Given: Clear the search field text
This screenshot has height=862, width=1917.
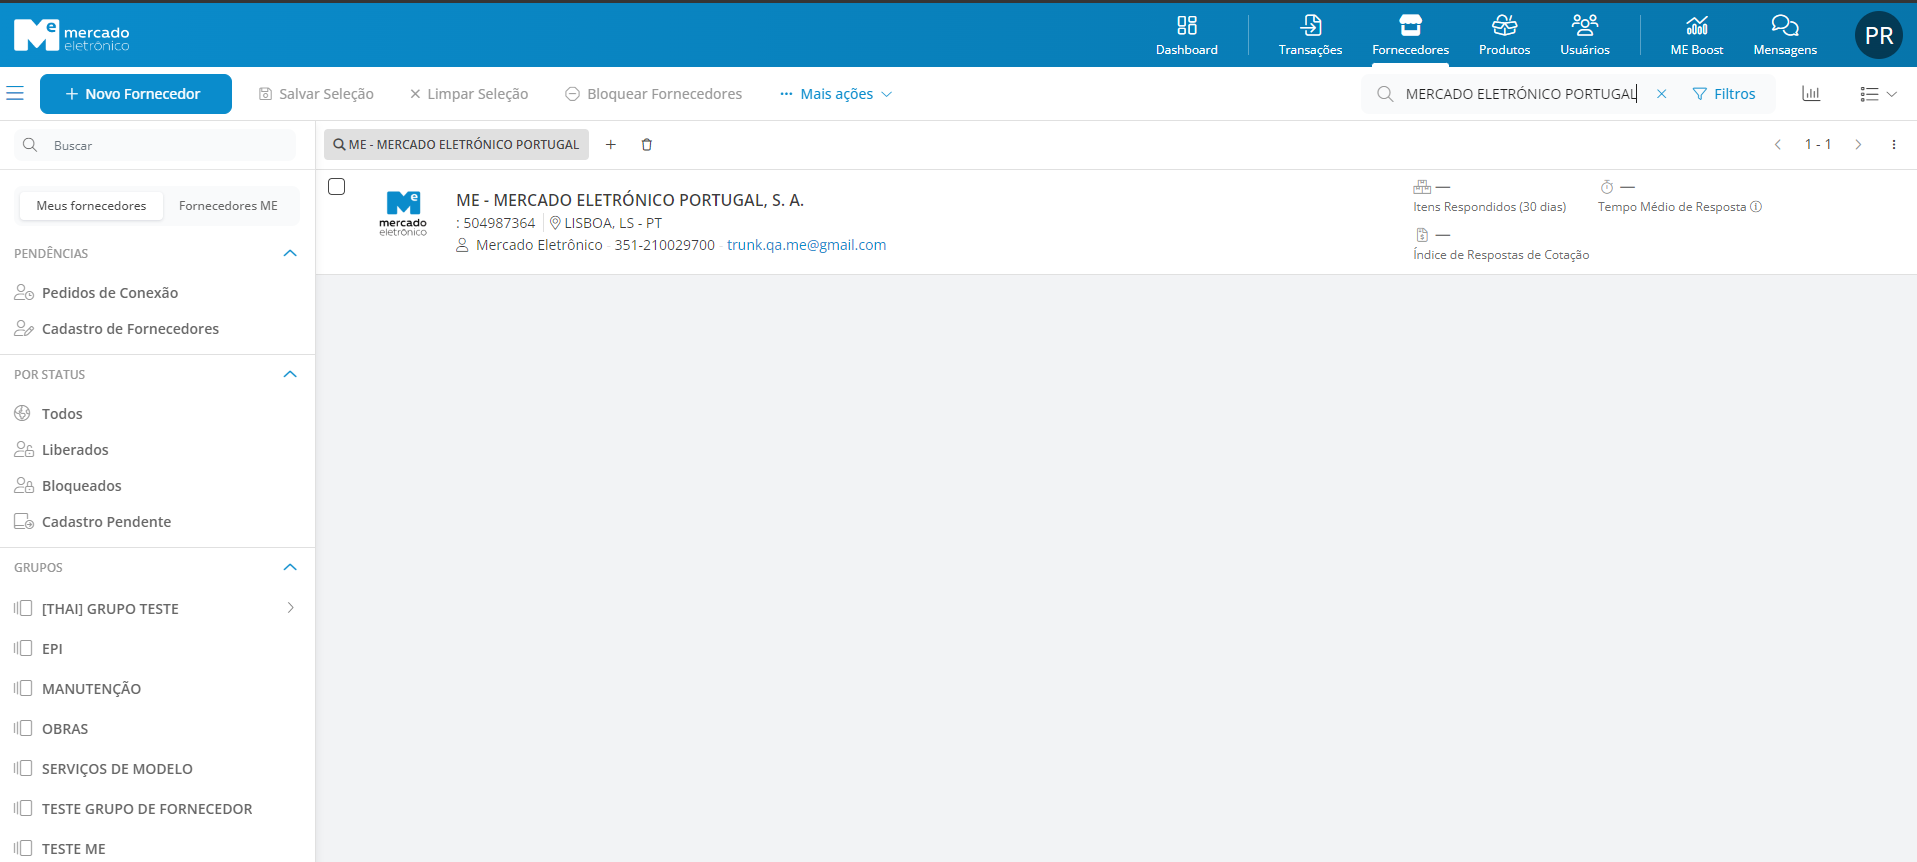Looking at the screenshot, I should [x=1661, y=94].
